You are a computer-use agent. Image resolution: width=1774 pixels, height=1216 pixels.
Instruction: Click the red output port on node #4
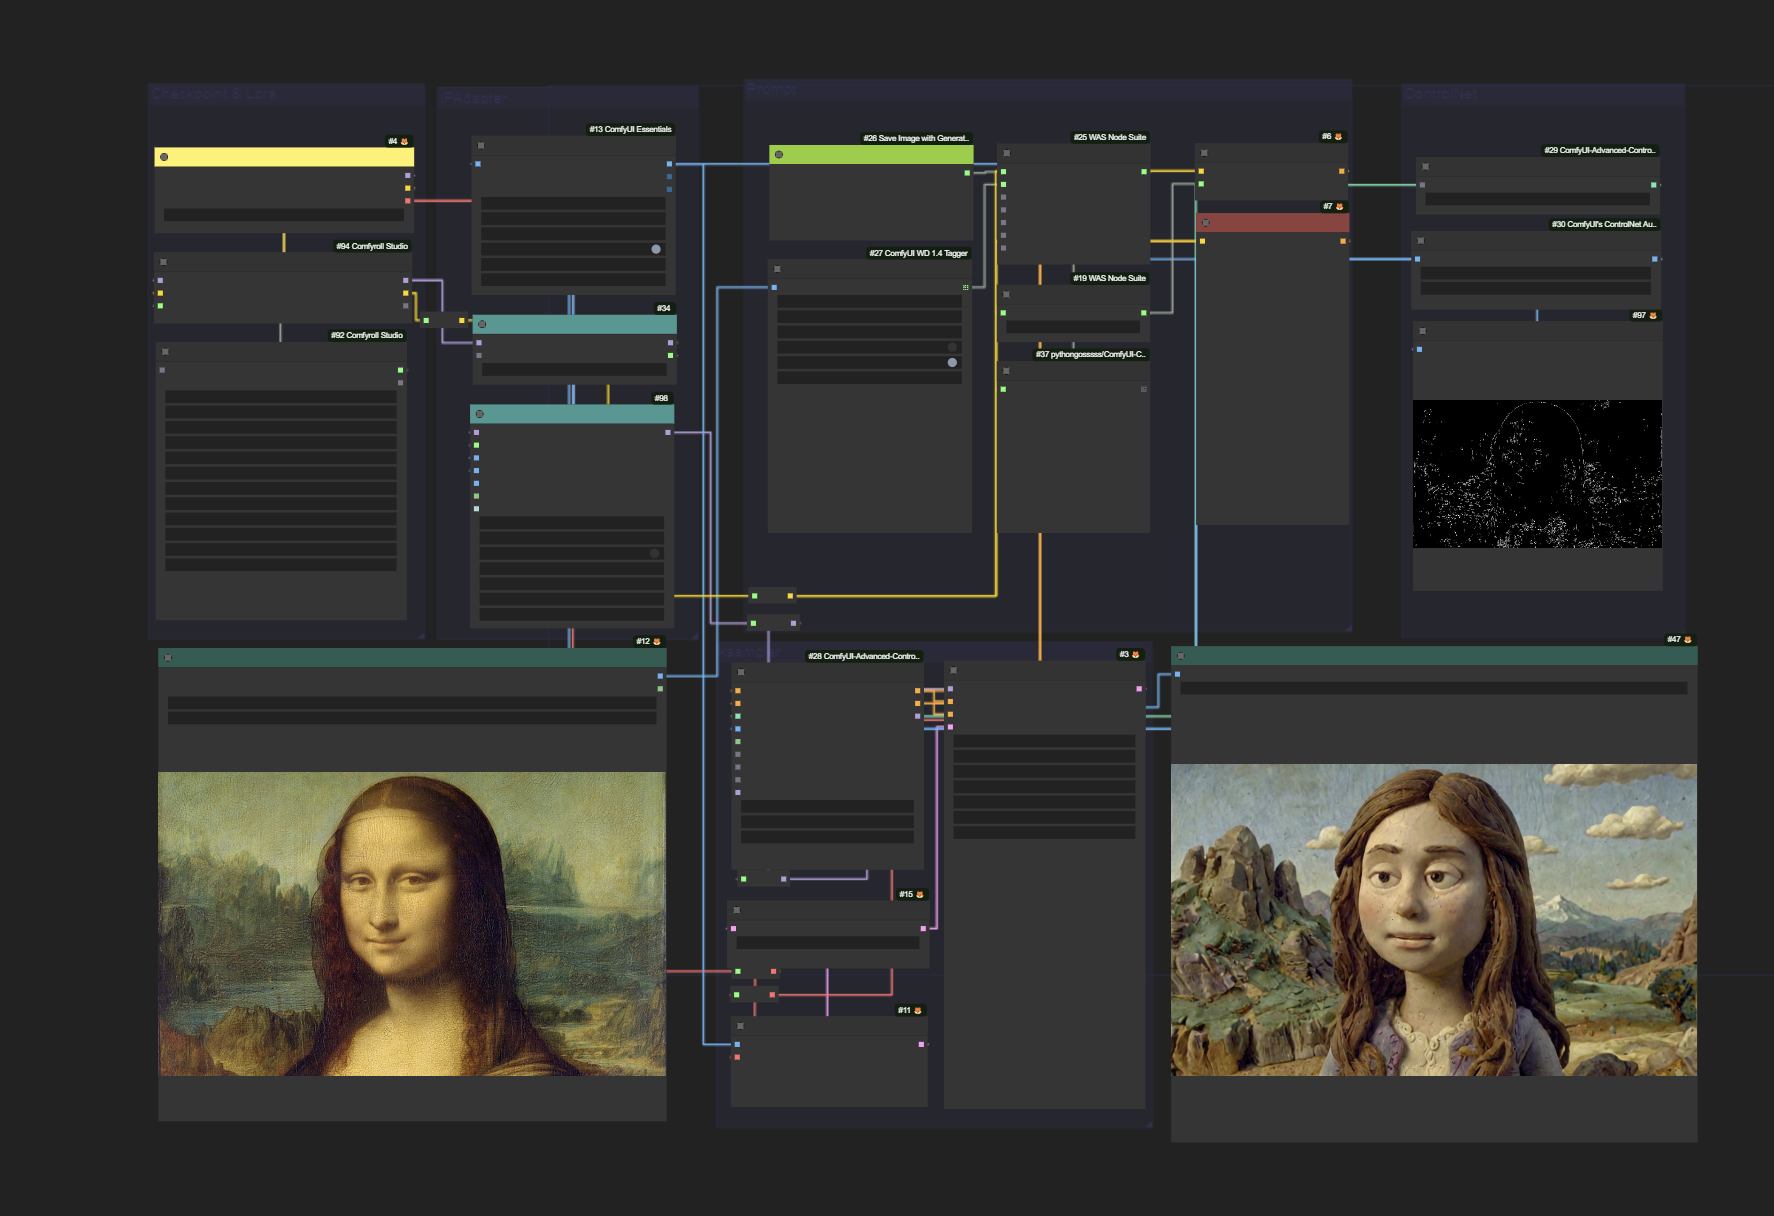407,201
